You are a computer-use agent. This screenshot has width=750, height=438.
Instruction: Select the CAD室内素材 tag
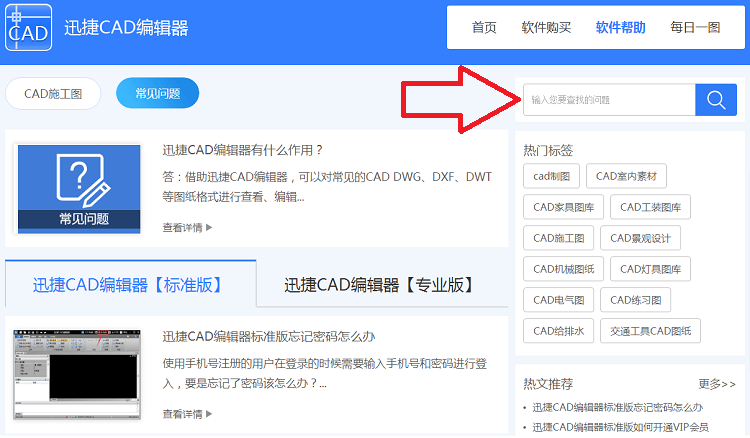click(626, 176)
